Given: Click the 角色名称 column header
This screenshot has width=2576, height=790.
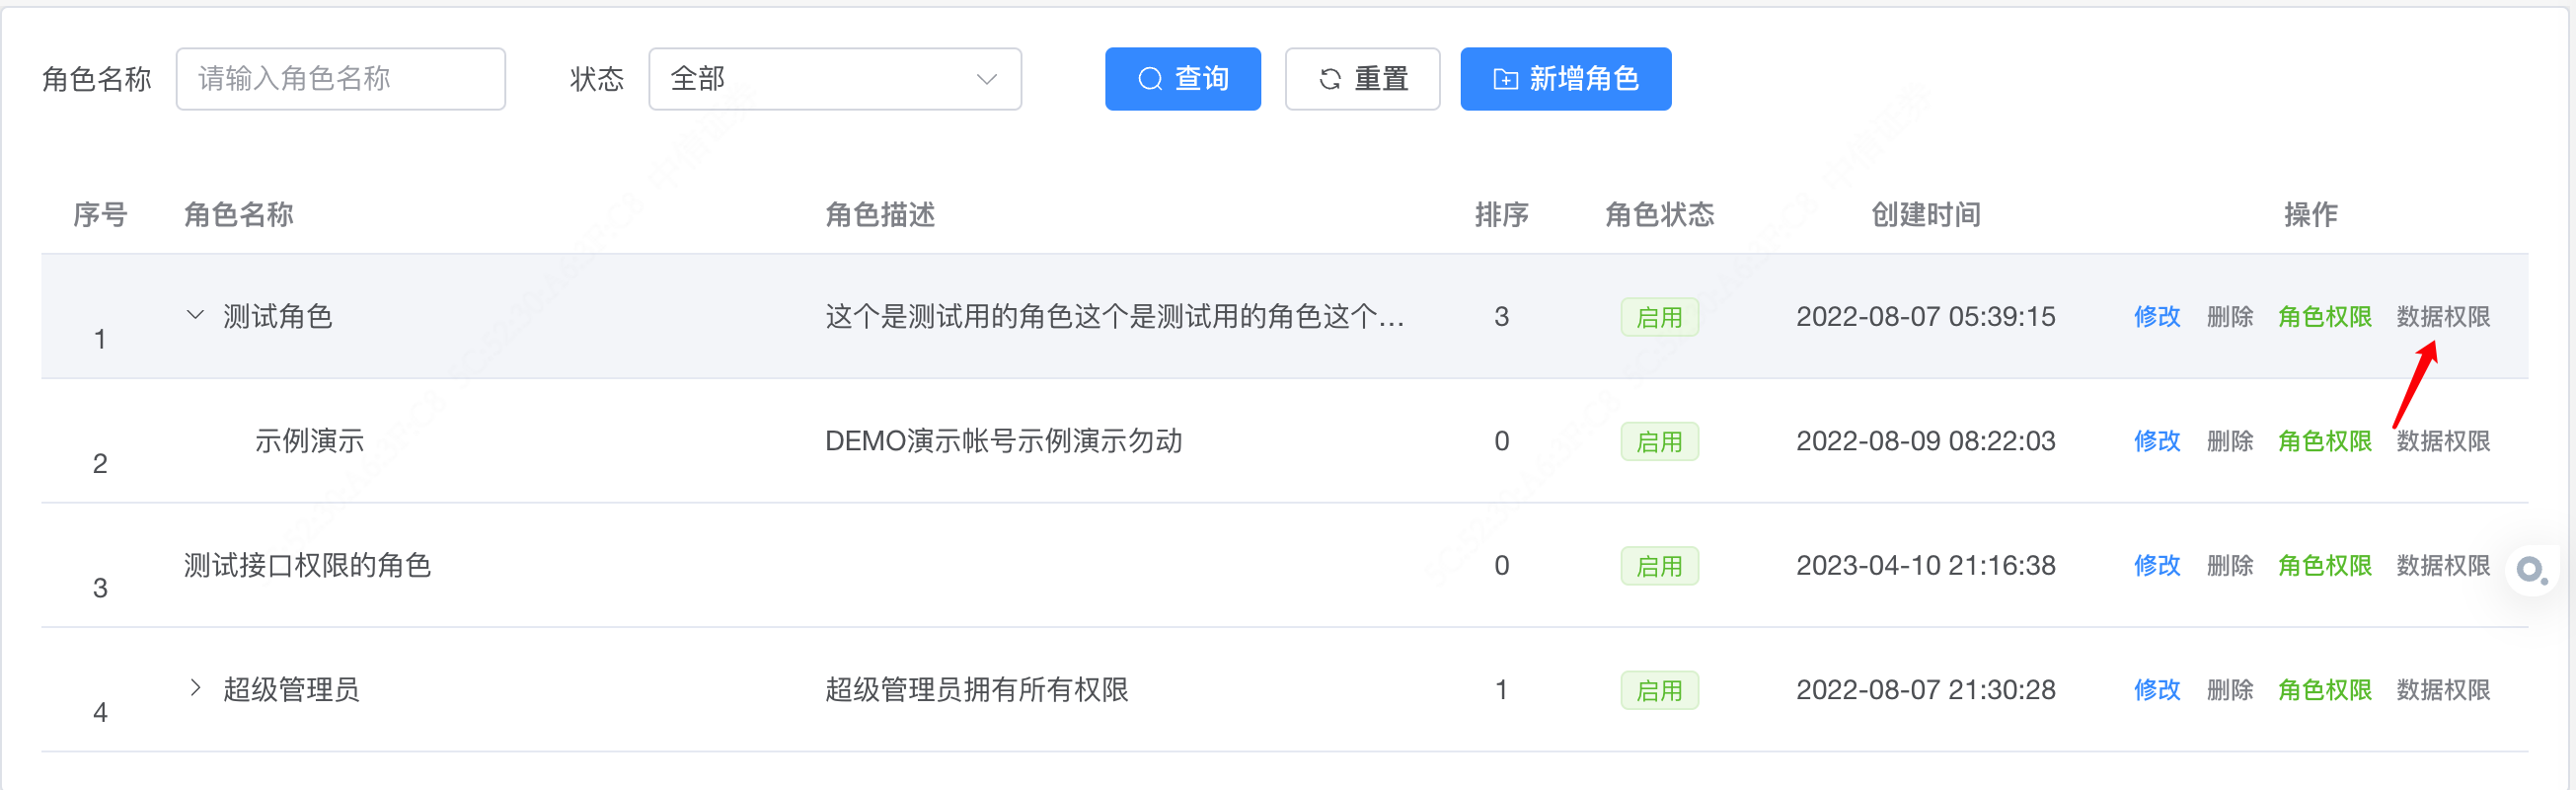Looking at the screenshot, I should coord(239,214).
